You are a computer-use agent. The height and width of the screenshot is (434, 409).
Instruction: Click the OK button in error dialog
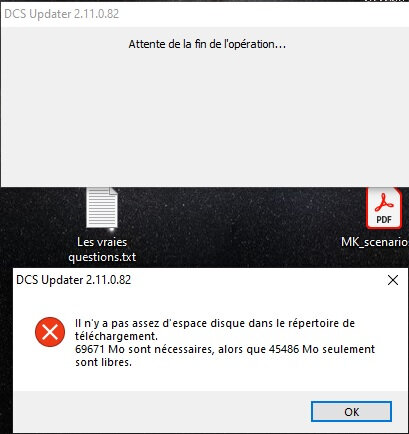tap(351, 412)
